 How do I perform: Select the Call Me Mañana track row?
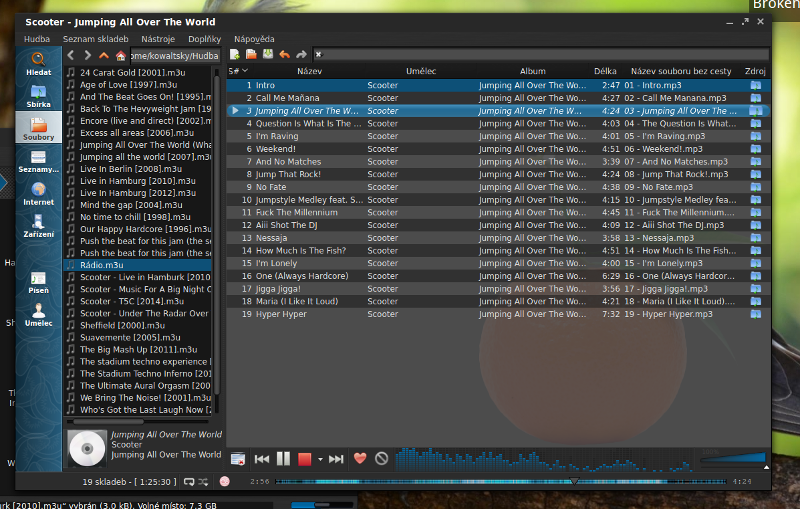(x=497, y=98)
